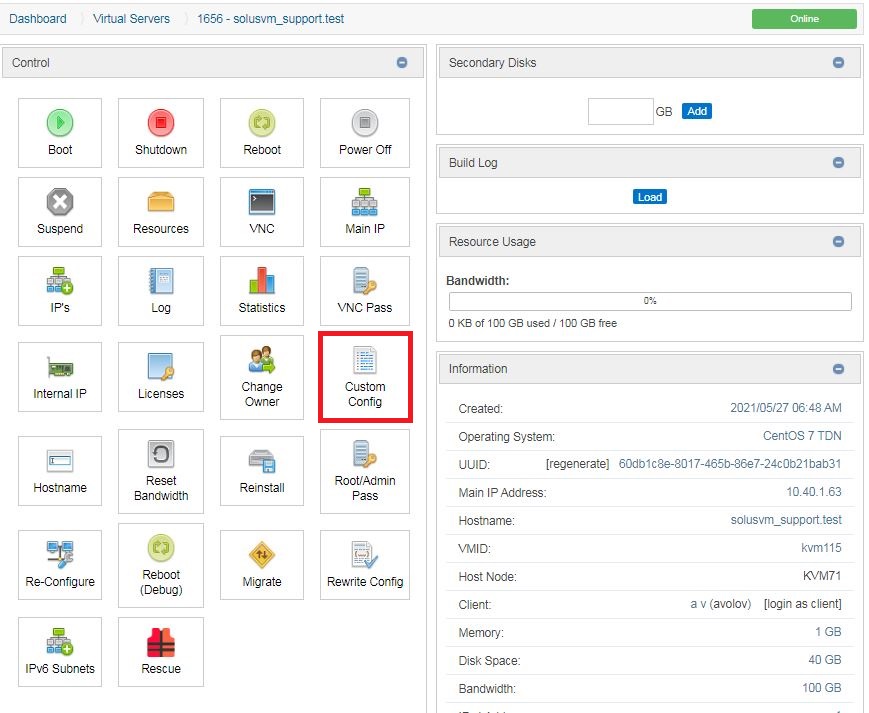The width and height of the screenshot is (869, 713).
Task: Open Virtual Servers breadcrumb
Action: (131, 19)
